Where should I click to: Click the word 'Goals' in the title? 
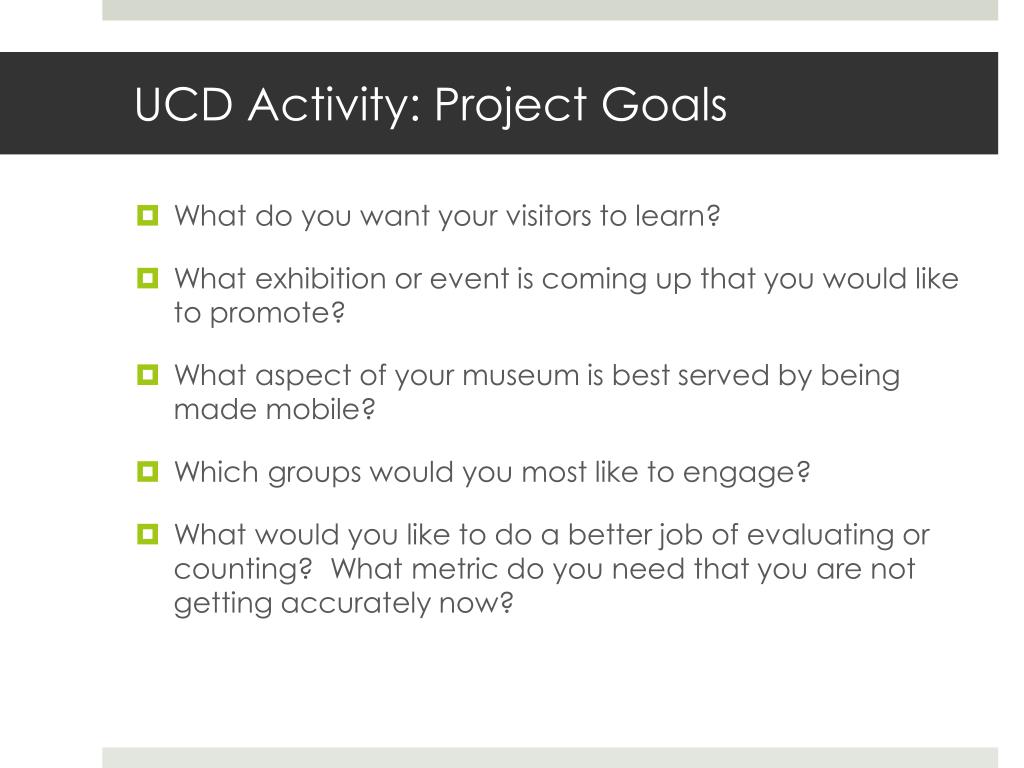[x=664, y=104]
